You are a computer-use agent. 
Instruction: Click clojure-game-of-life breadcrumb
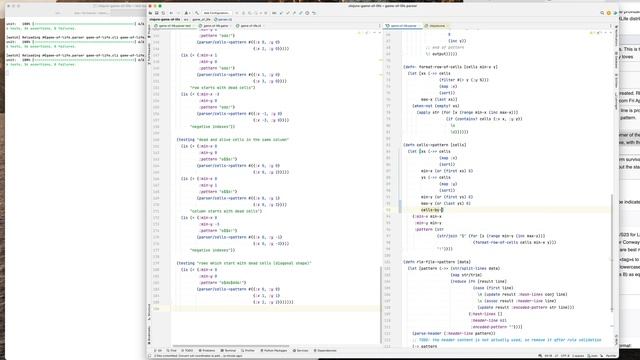(164, 19)
